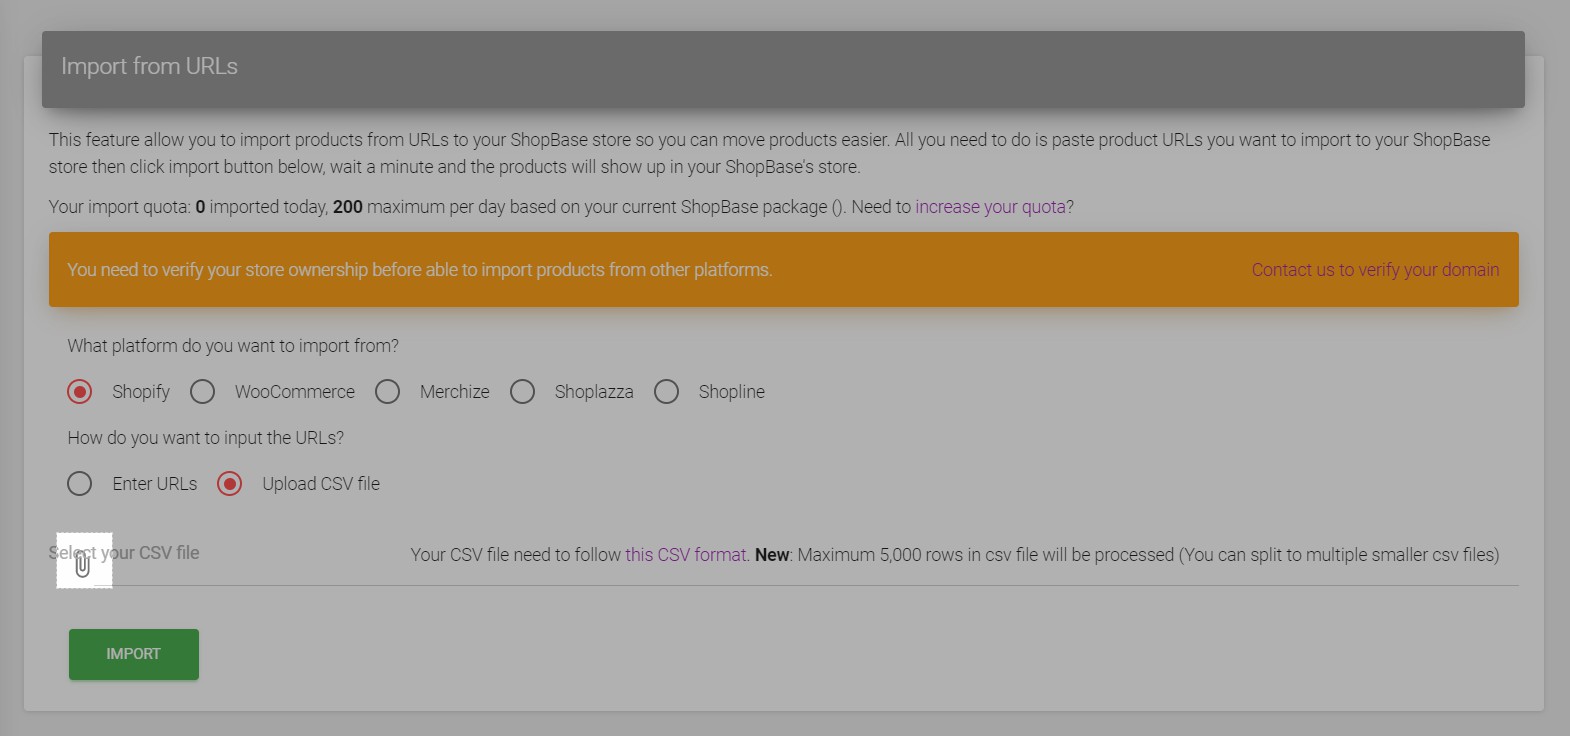This screenshot has height=736, width=1570.
Task: Choose WooCommerce as import platform
Action: coord(203,392)
